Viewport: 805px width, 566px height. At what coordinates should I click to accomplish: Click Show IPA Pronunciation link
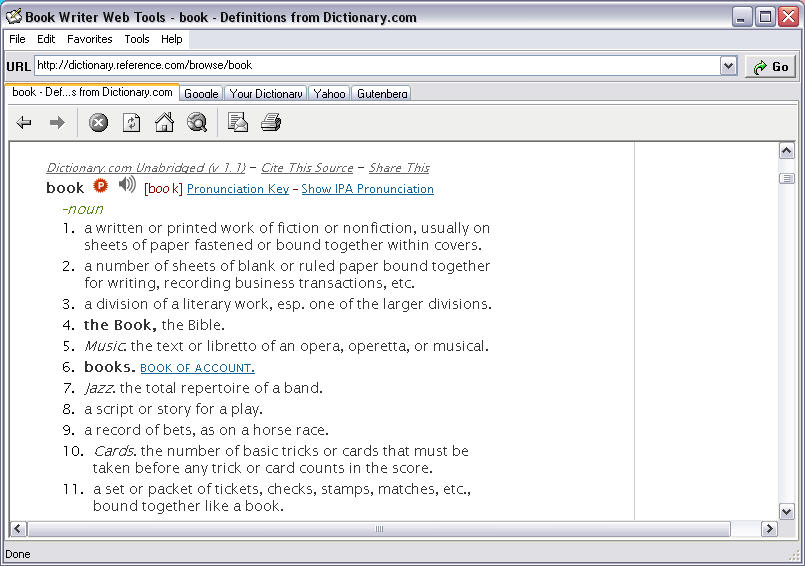tap(368, 189)
